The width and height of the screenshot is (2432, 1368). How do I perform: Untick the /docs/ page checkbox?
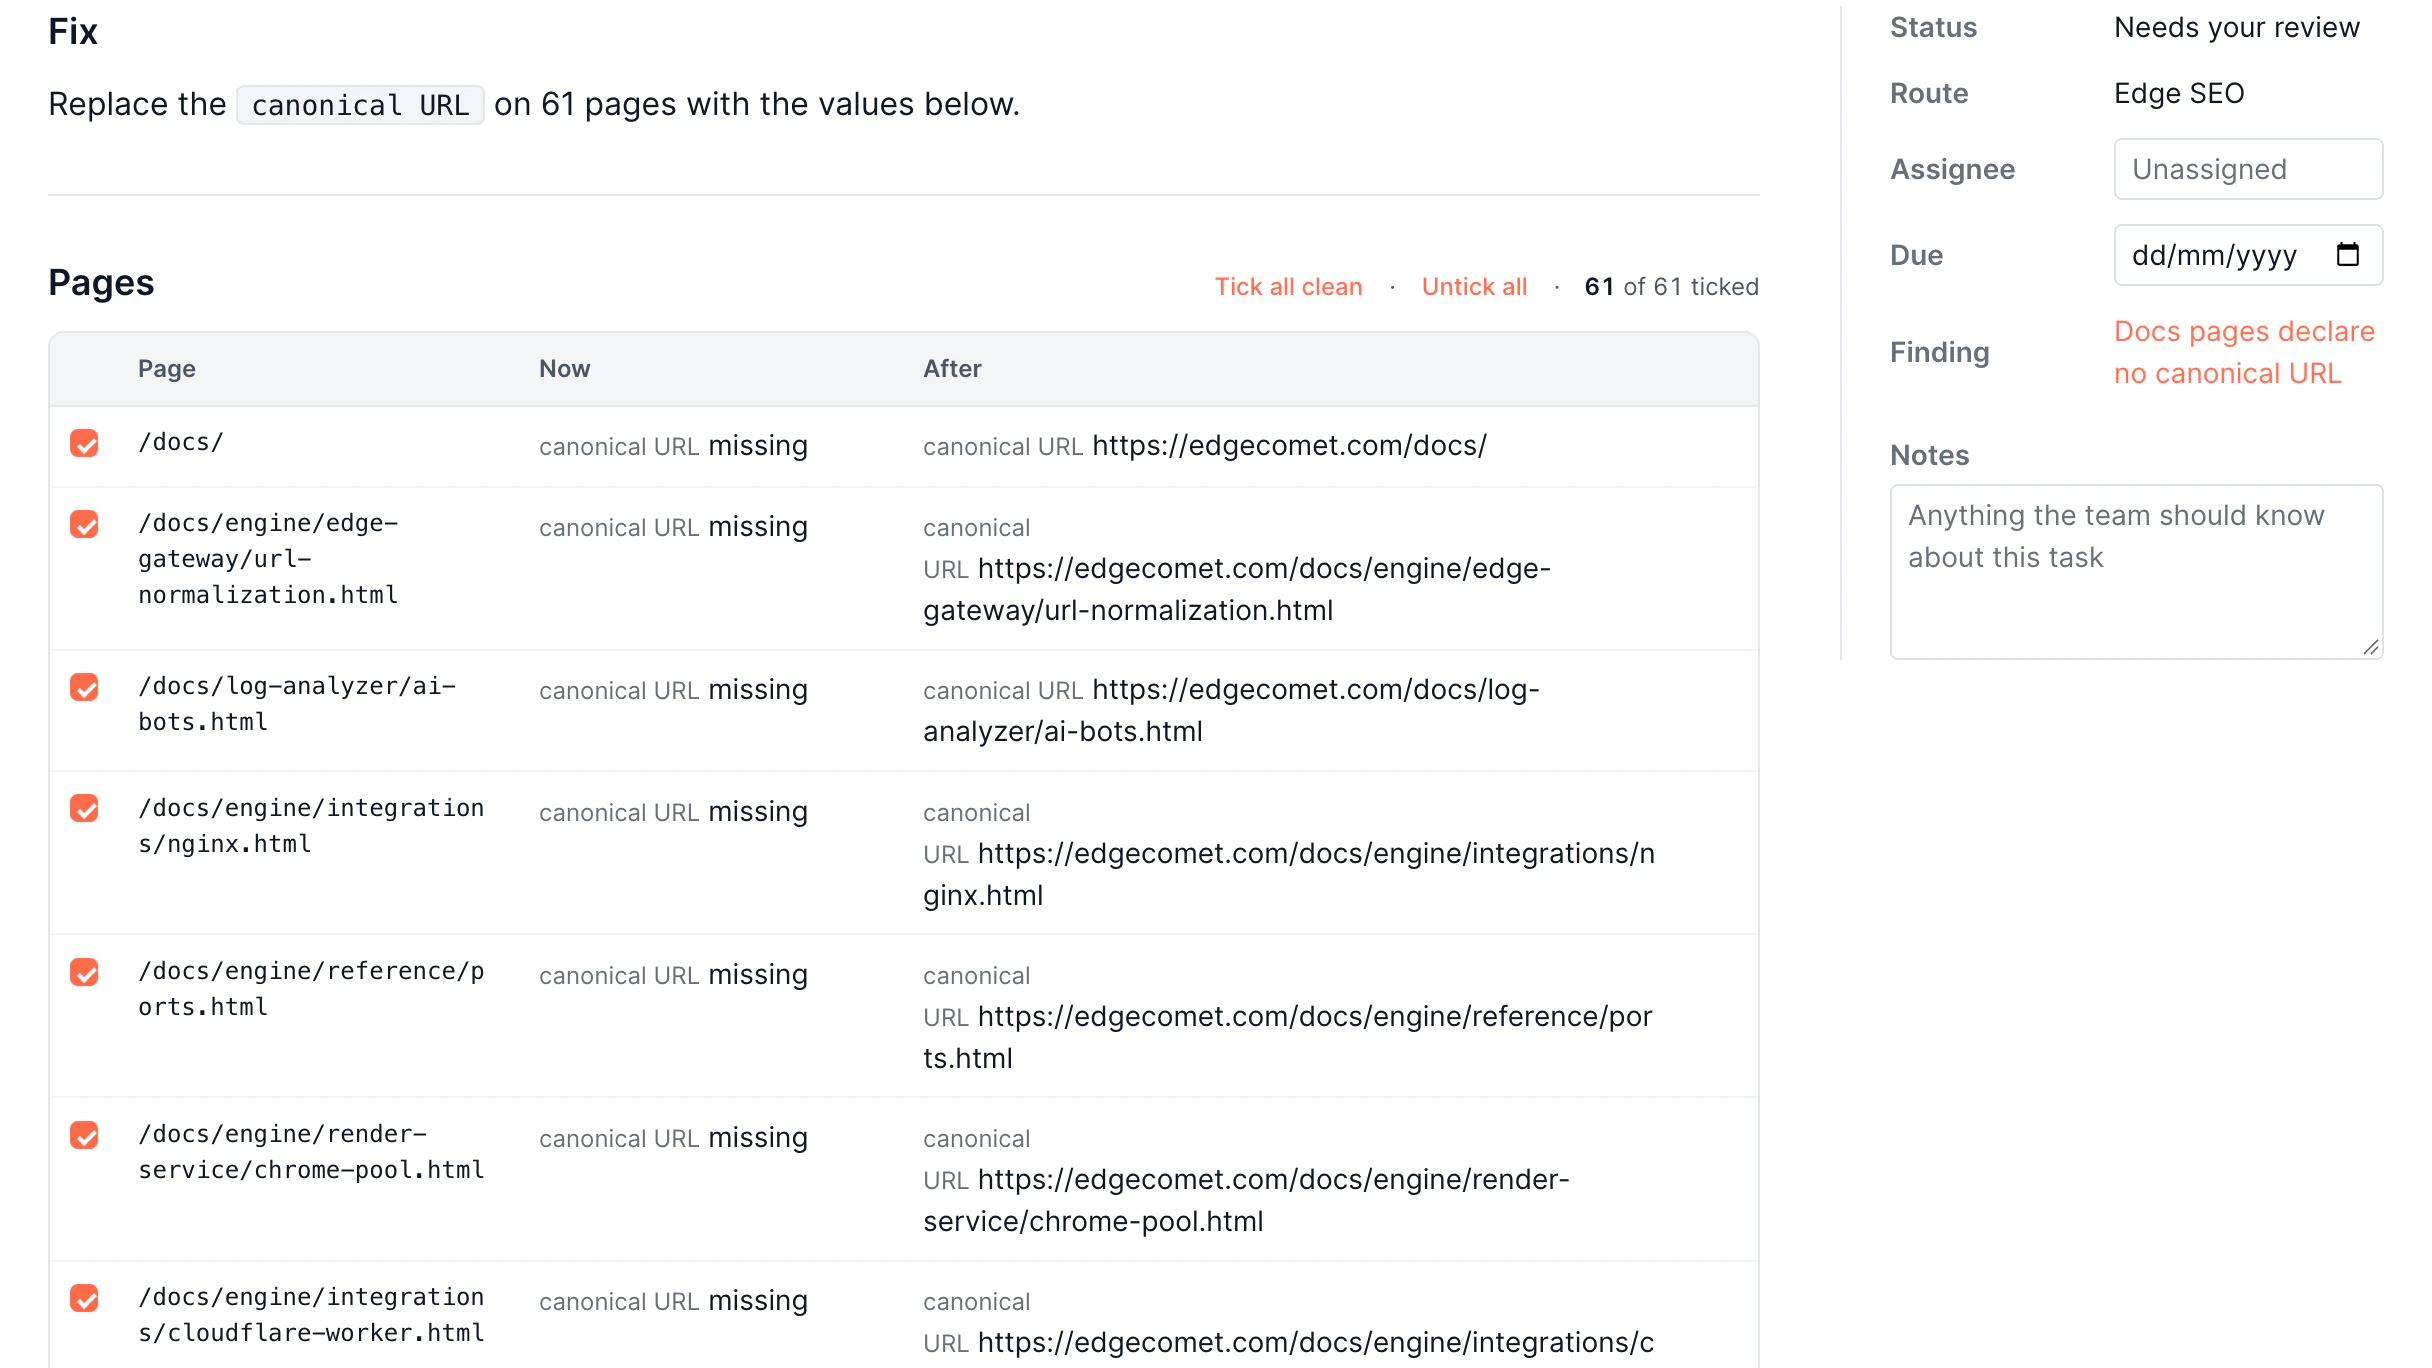(85, 443)
